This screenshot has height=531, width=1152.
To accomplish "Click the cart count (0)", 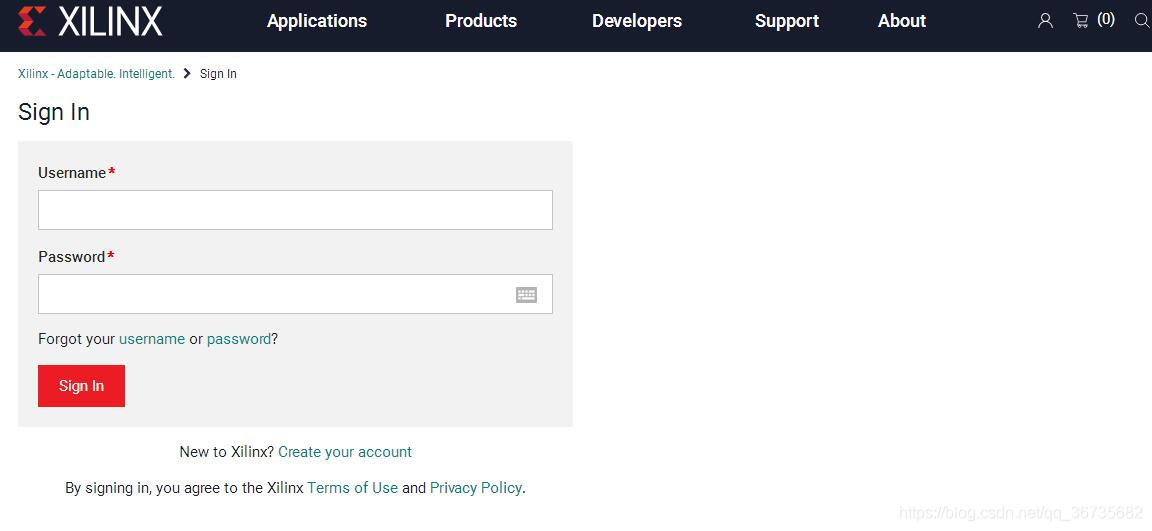I will tap(1106, 20).
